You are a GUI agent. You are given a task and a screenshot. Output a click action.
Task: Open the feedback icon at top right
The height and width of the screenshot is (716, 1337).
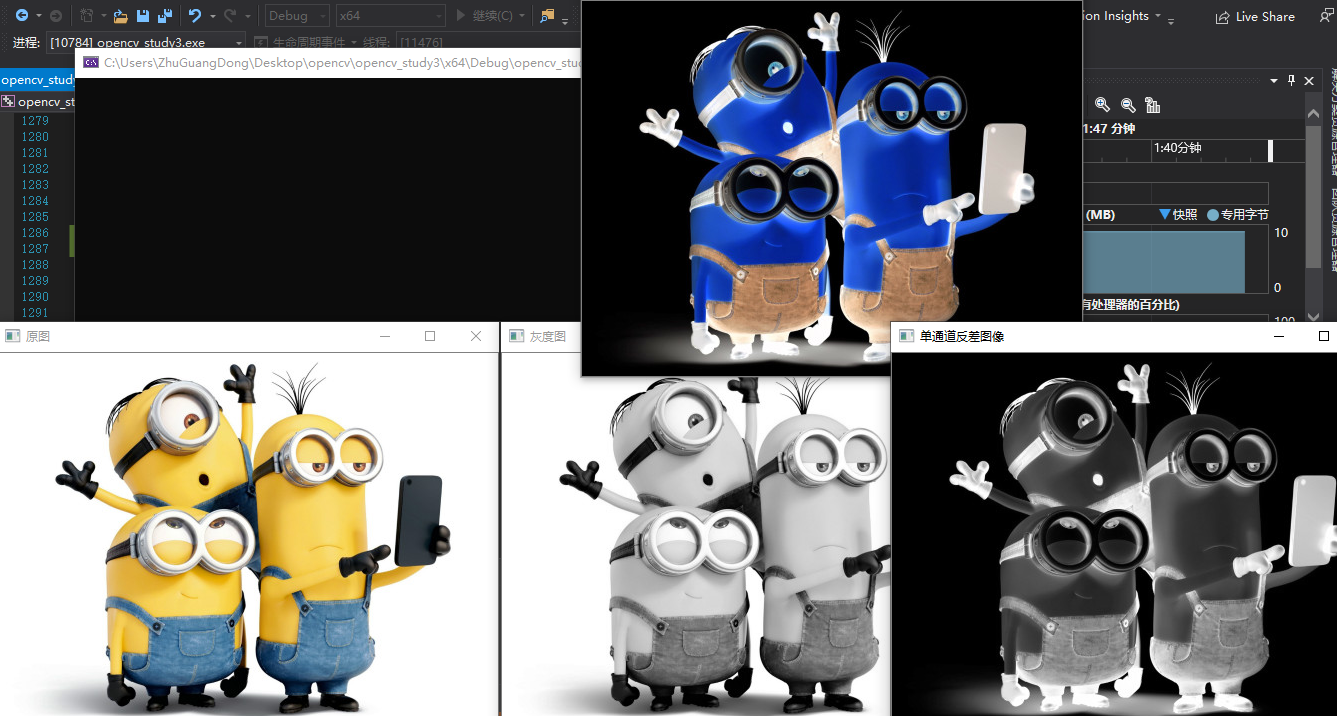tap(1326, 16)
